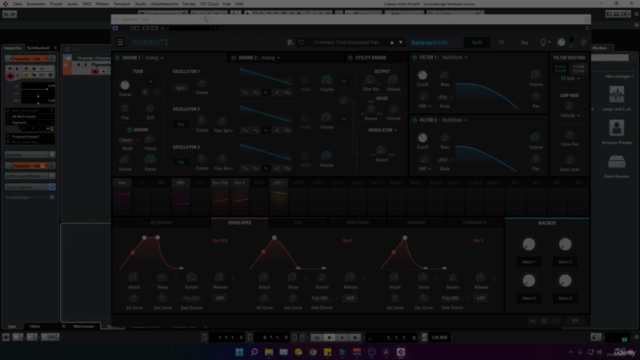Open File Explorer from taskbar
The width and height of the screenshot is (640, 360).
click(x=269, y=352)
